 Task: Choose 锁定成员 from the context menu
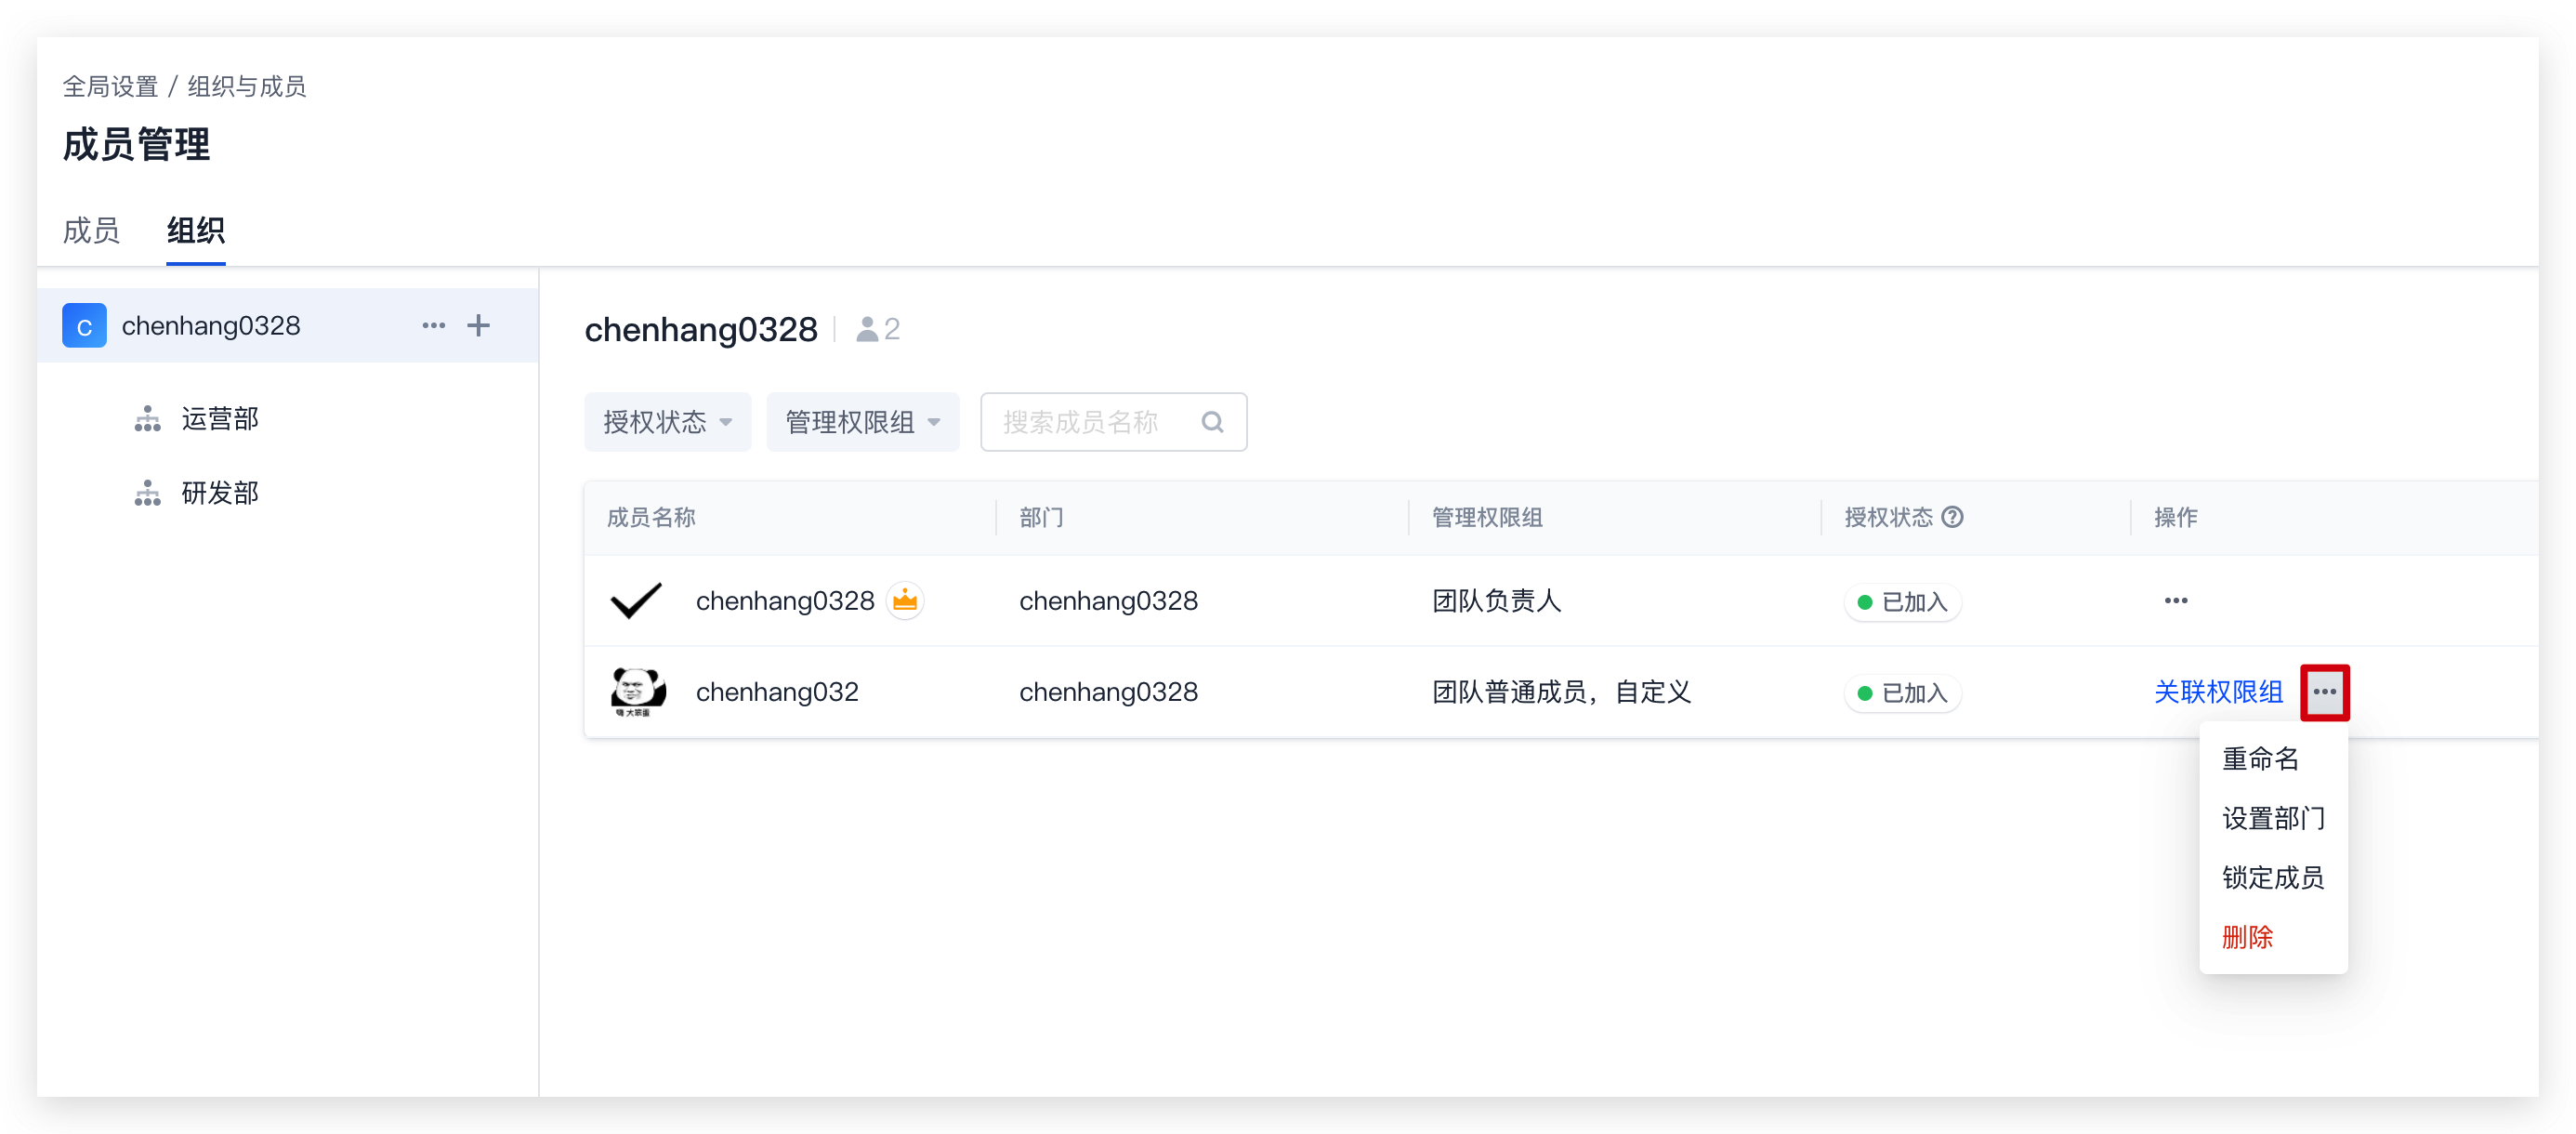pos(2272,878)
